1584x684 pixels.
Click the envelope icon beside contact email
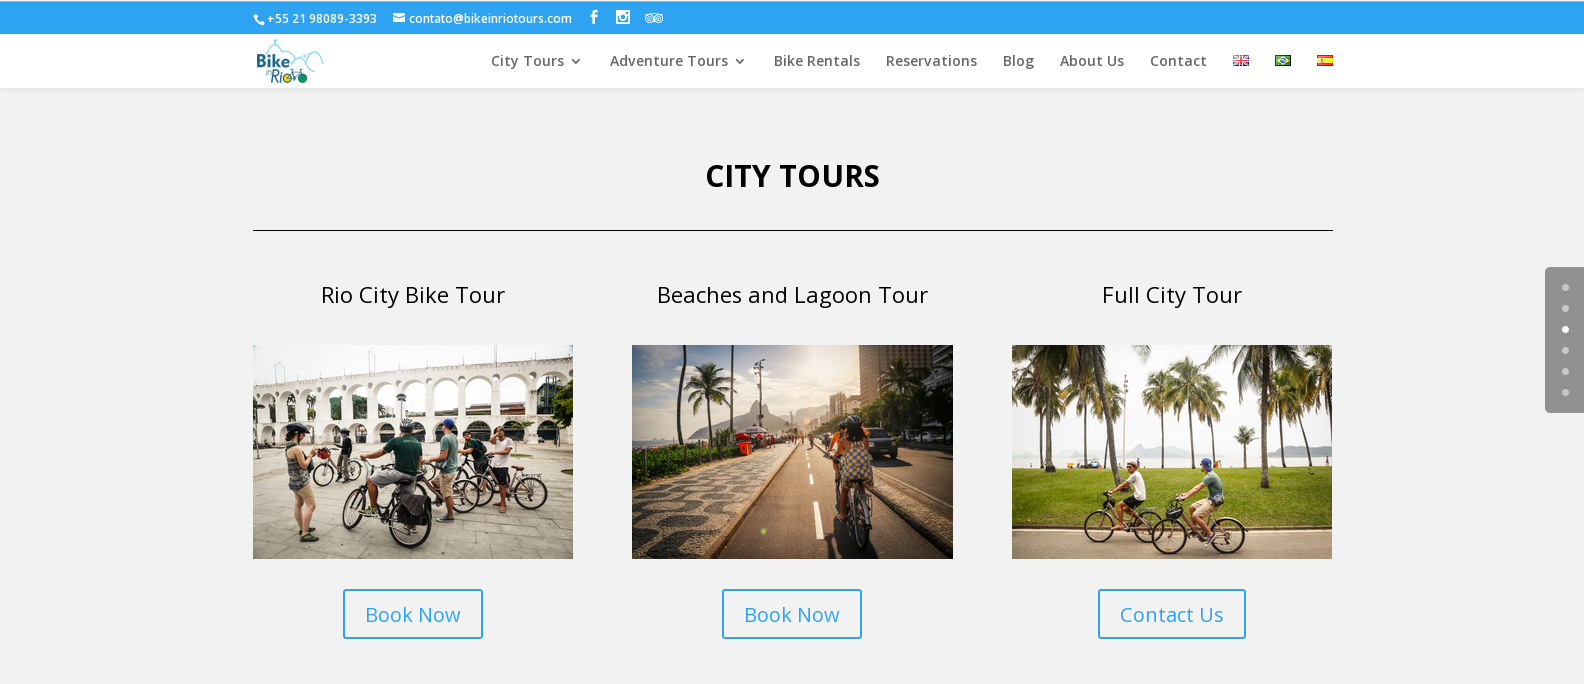coord(399,18)
